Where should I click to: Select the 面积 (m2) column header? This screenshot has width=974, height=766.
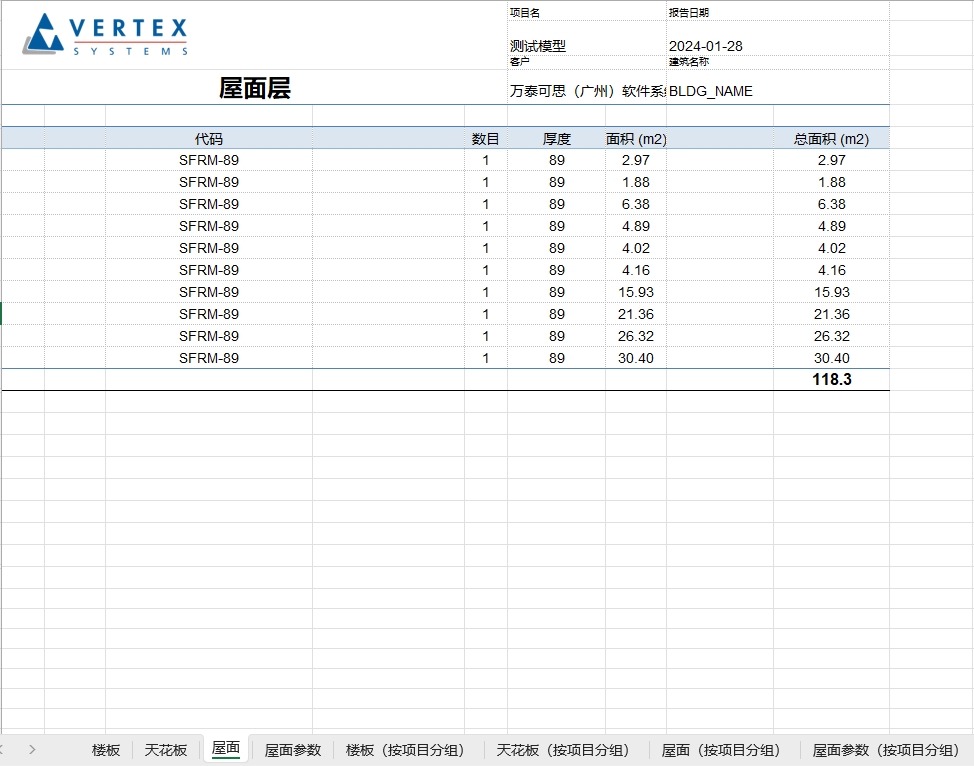[636, 139]
